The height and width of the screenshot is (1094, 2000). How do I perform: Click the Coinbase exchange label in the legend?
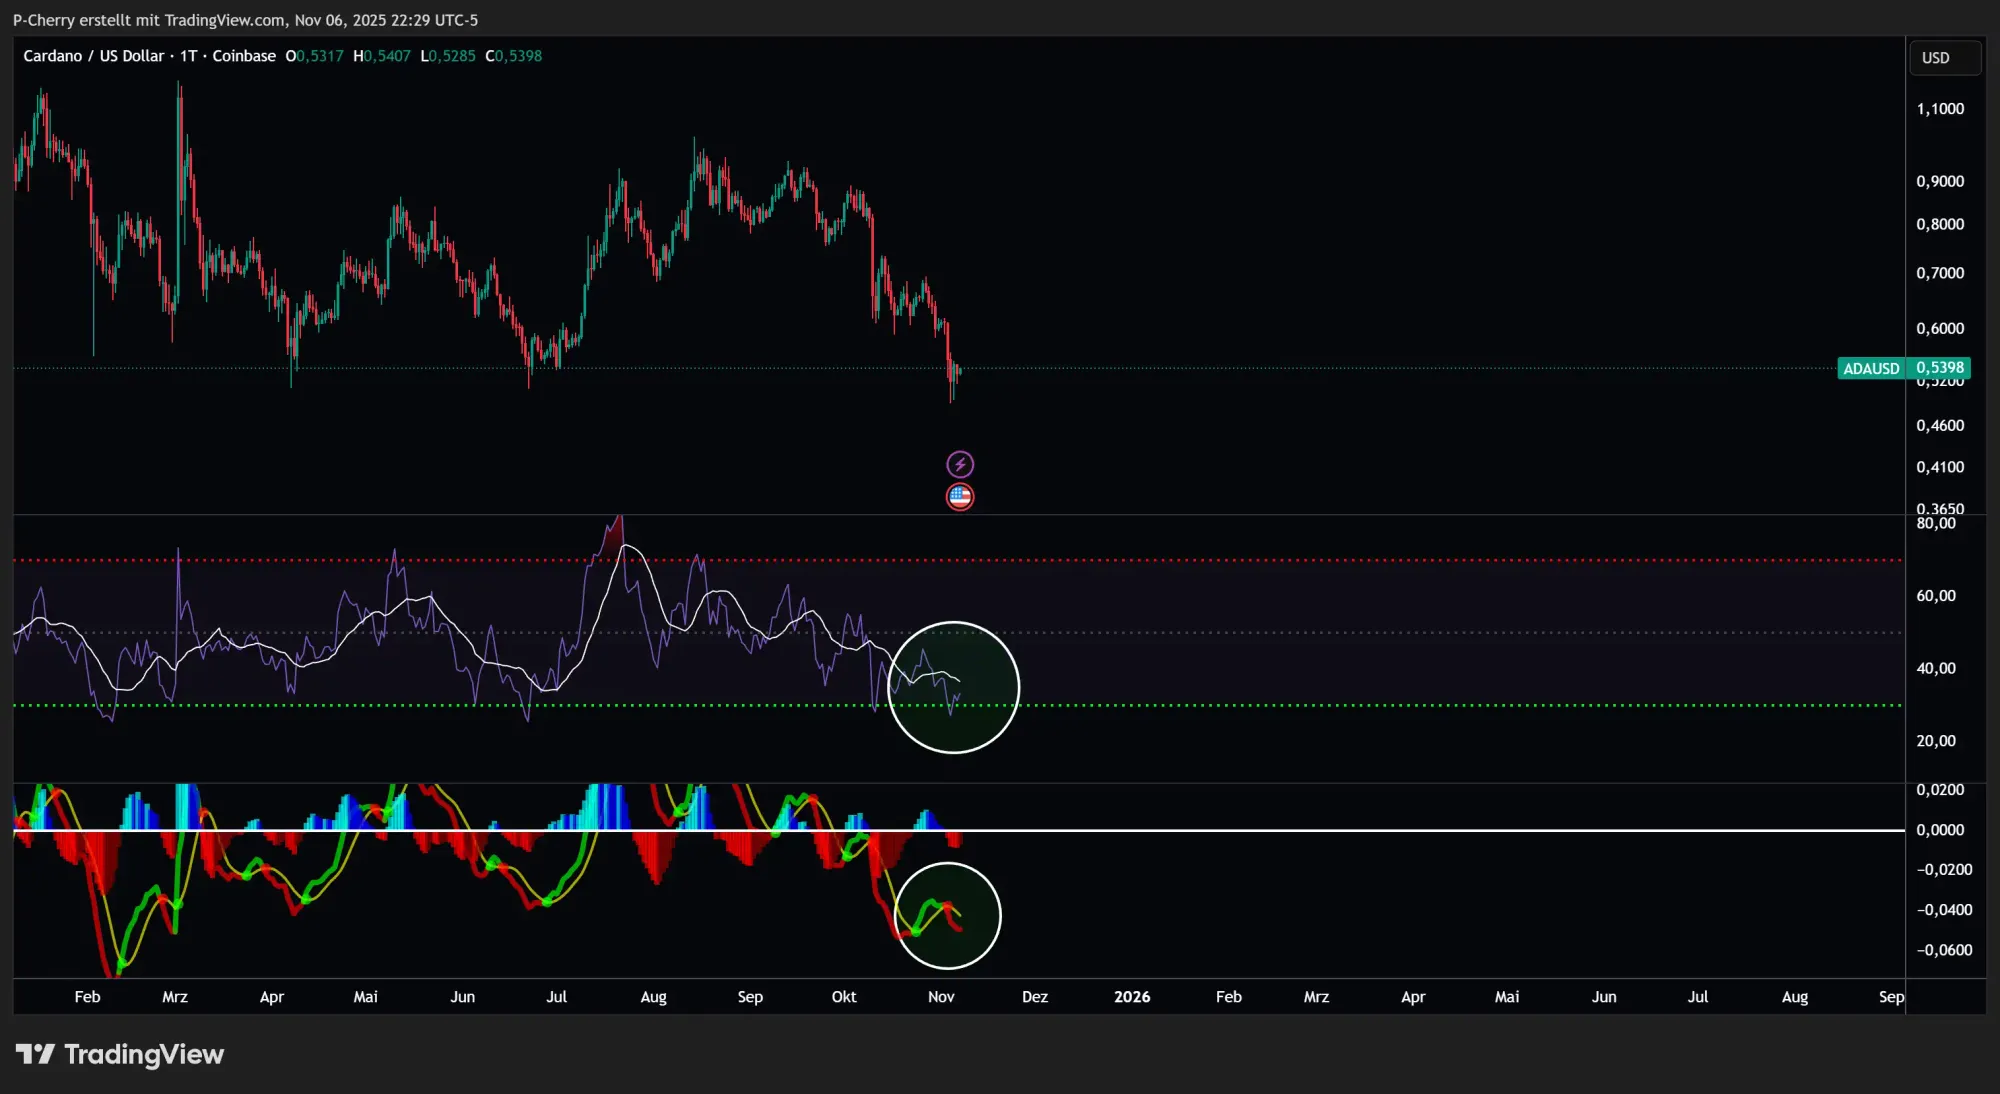(245, 56)
